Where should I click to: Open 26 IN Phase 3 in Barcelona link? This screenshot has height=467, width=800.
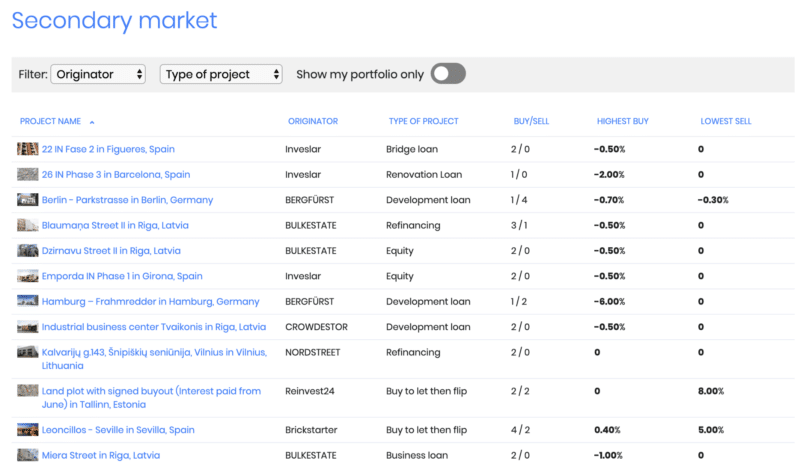click(116, 175)
